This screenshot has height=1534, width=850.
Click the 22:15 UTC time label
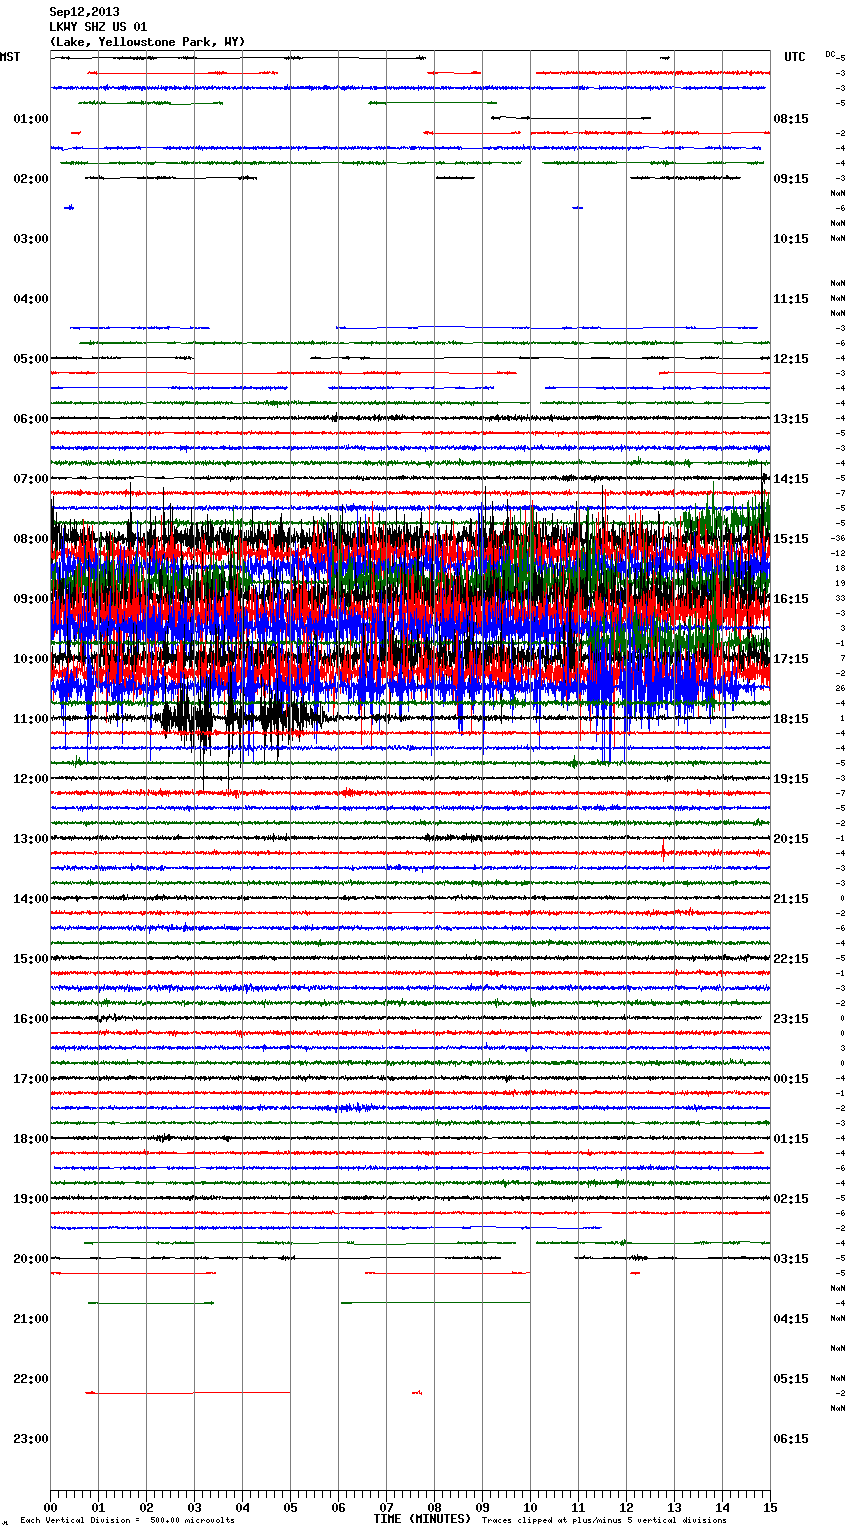791,959
